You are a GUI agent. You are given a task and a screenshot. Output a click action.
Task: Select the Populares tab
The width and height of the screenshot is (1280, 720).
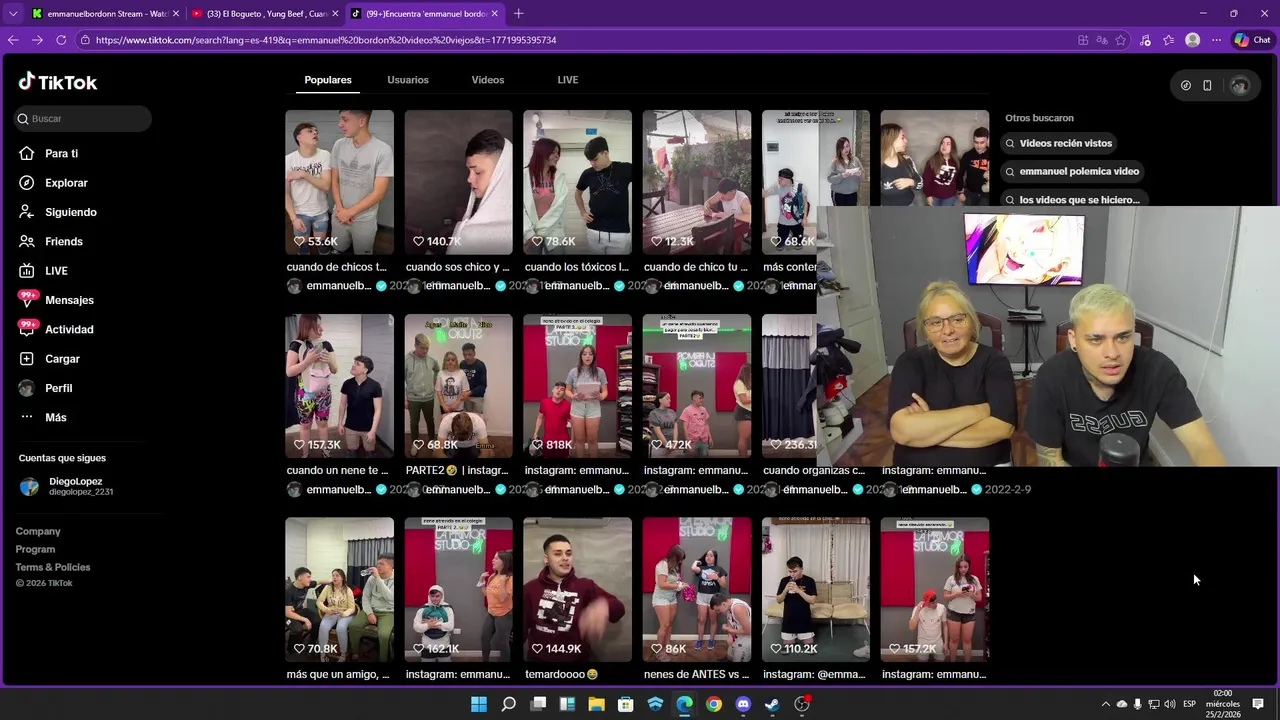click(328, 80)
